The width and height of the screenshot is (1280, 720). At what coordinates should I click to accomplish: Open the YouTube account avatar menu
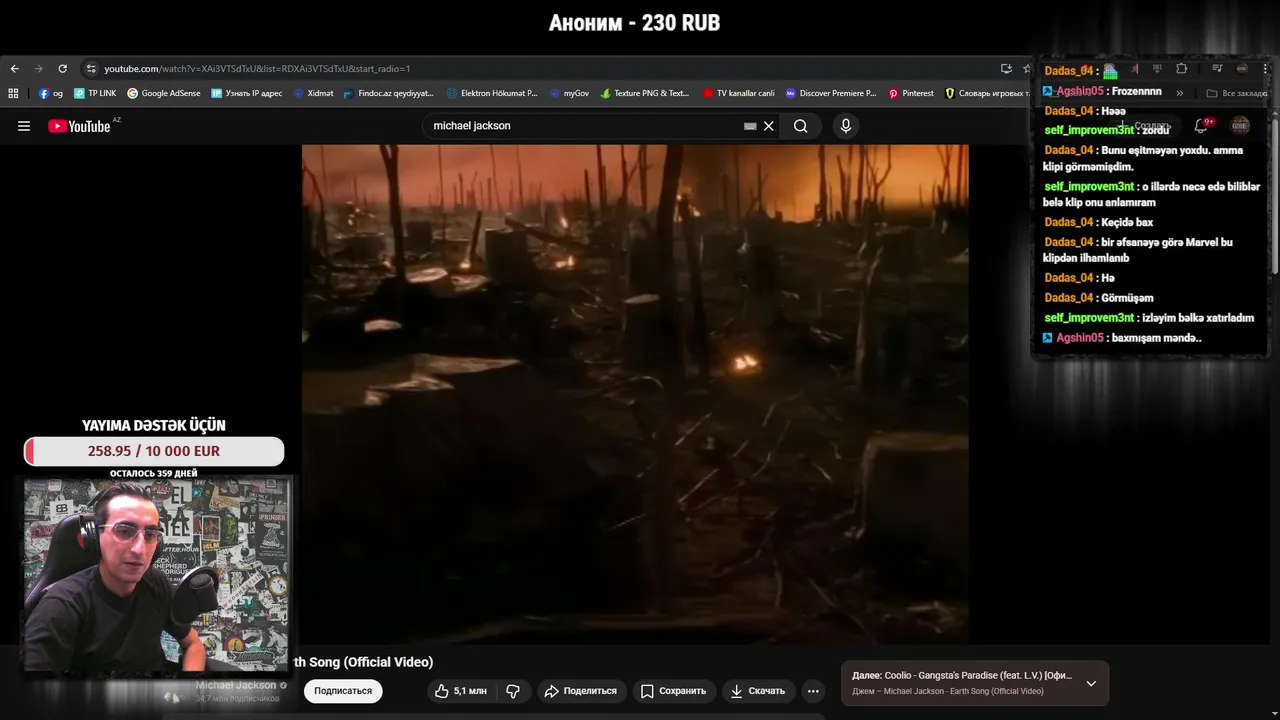coord(1240,126)
